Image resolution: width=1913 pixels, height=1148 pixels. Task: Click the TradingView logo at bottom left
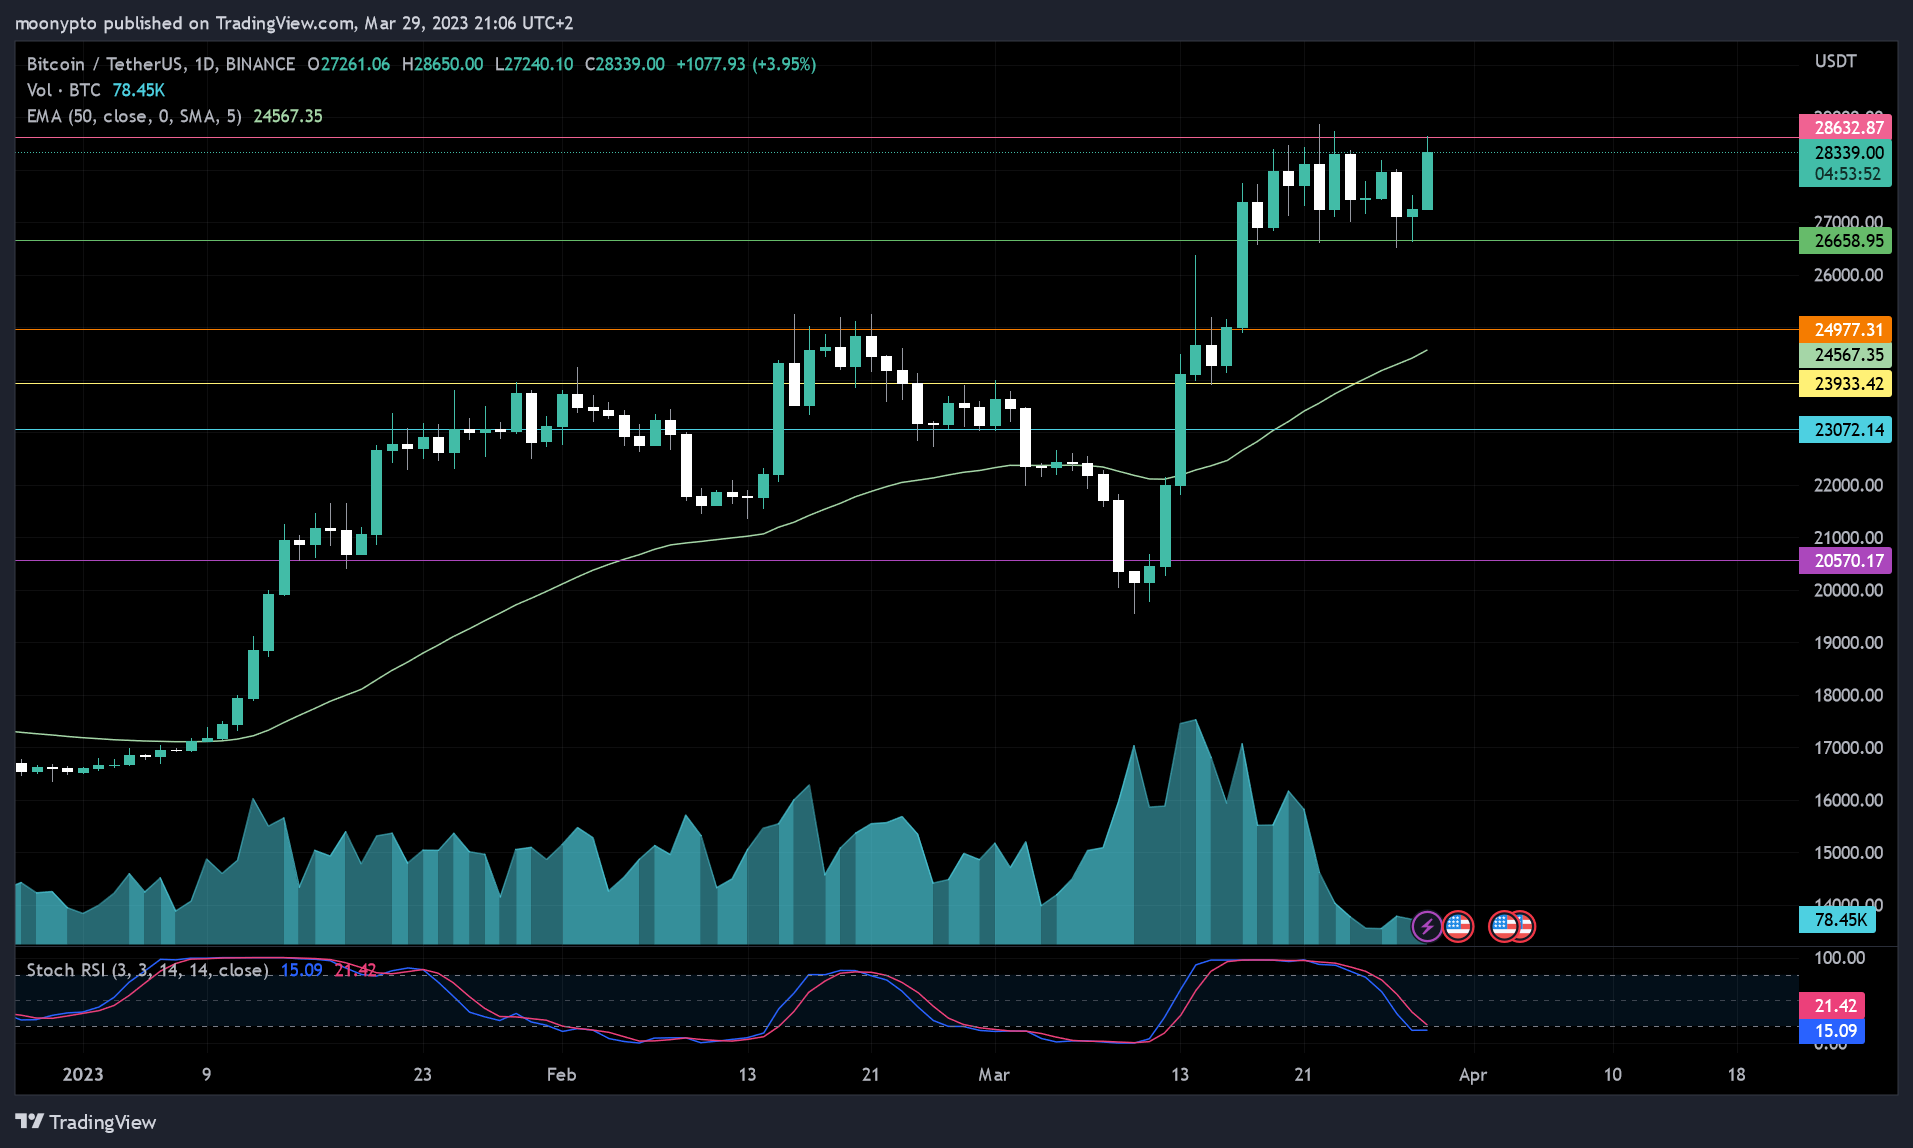tap(86, 1122)
